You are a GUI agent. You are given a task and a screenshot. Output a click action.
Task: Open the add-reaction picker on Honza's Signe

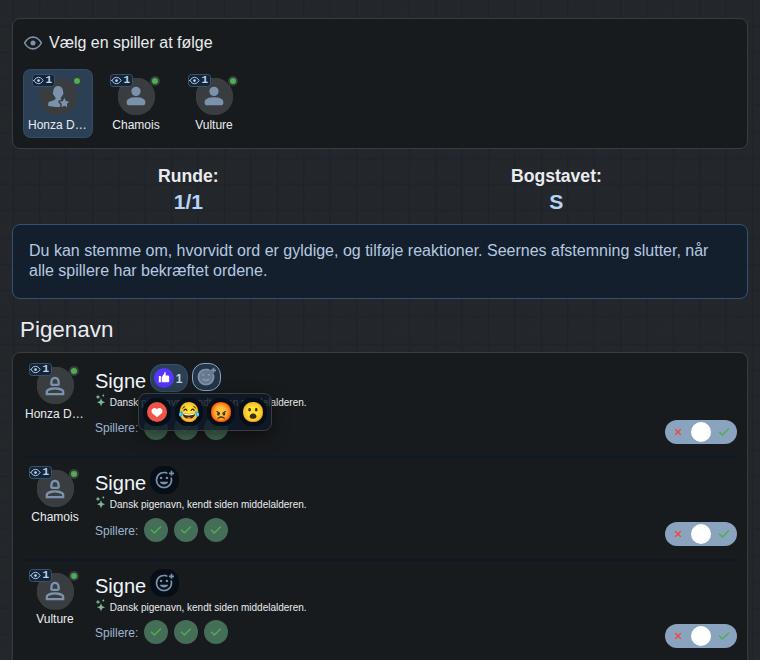pyautogui.click(x=206, y=377)
